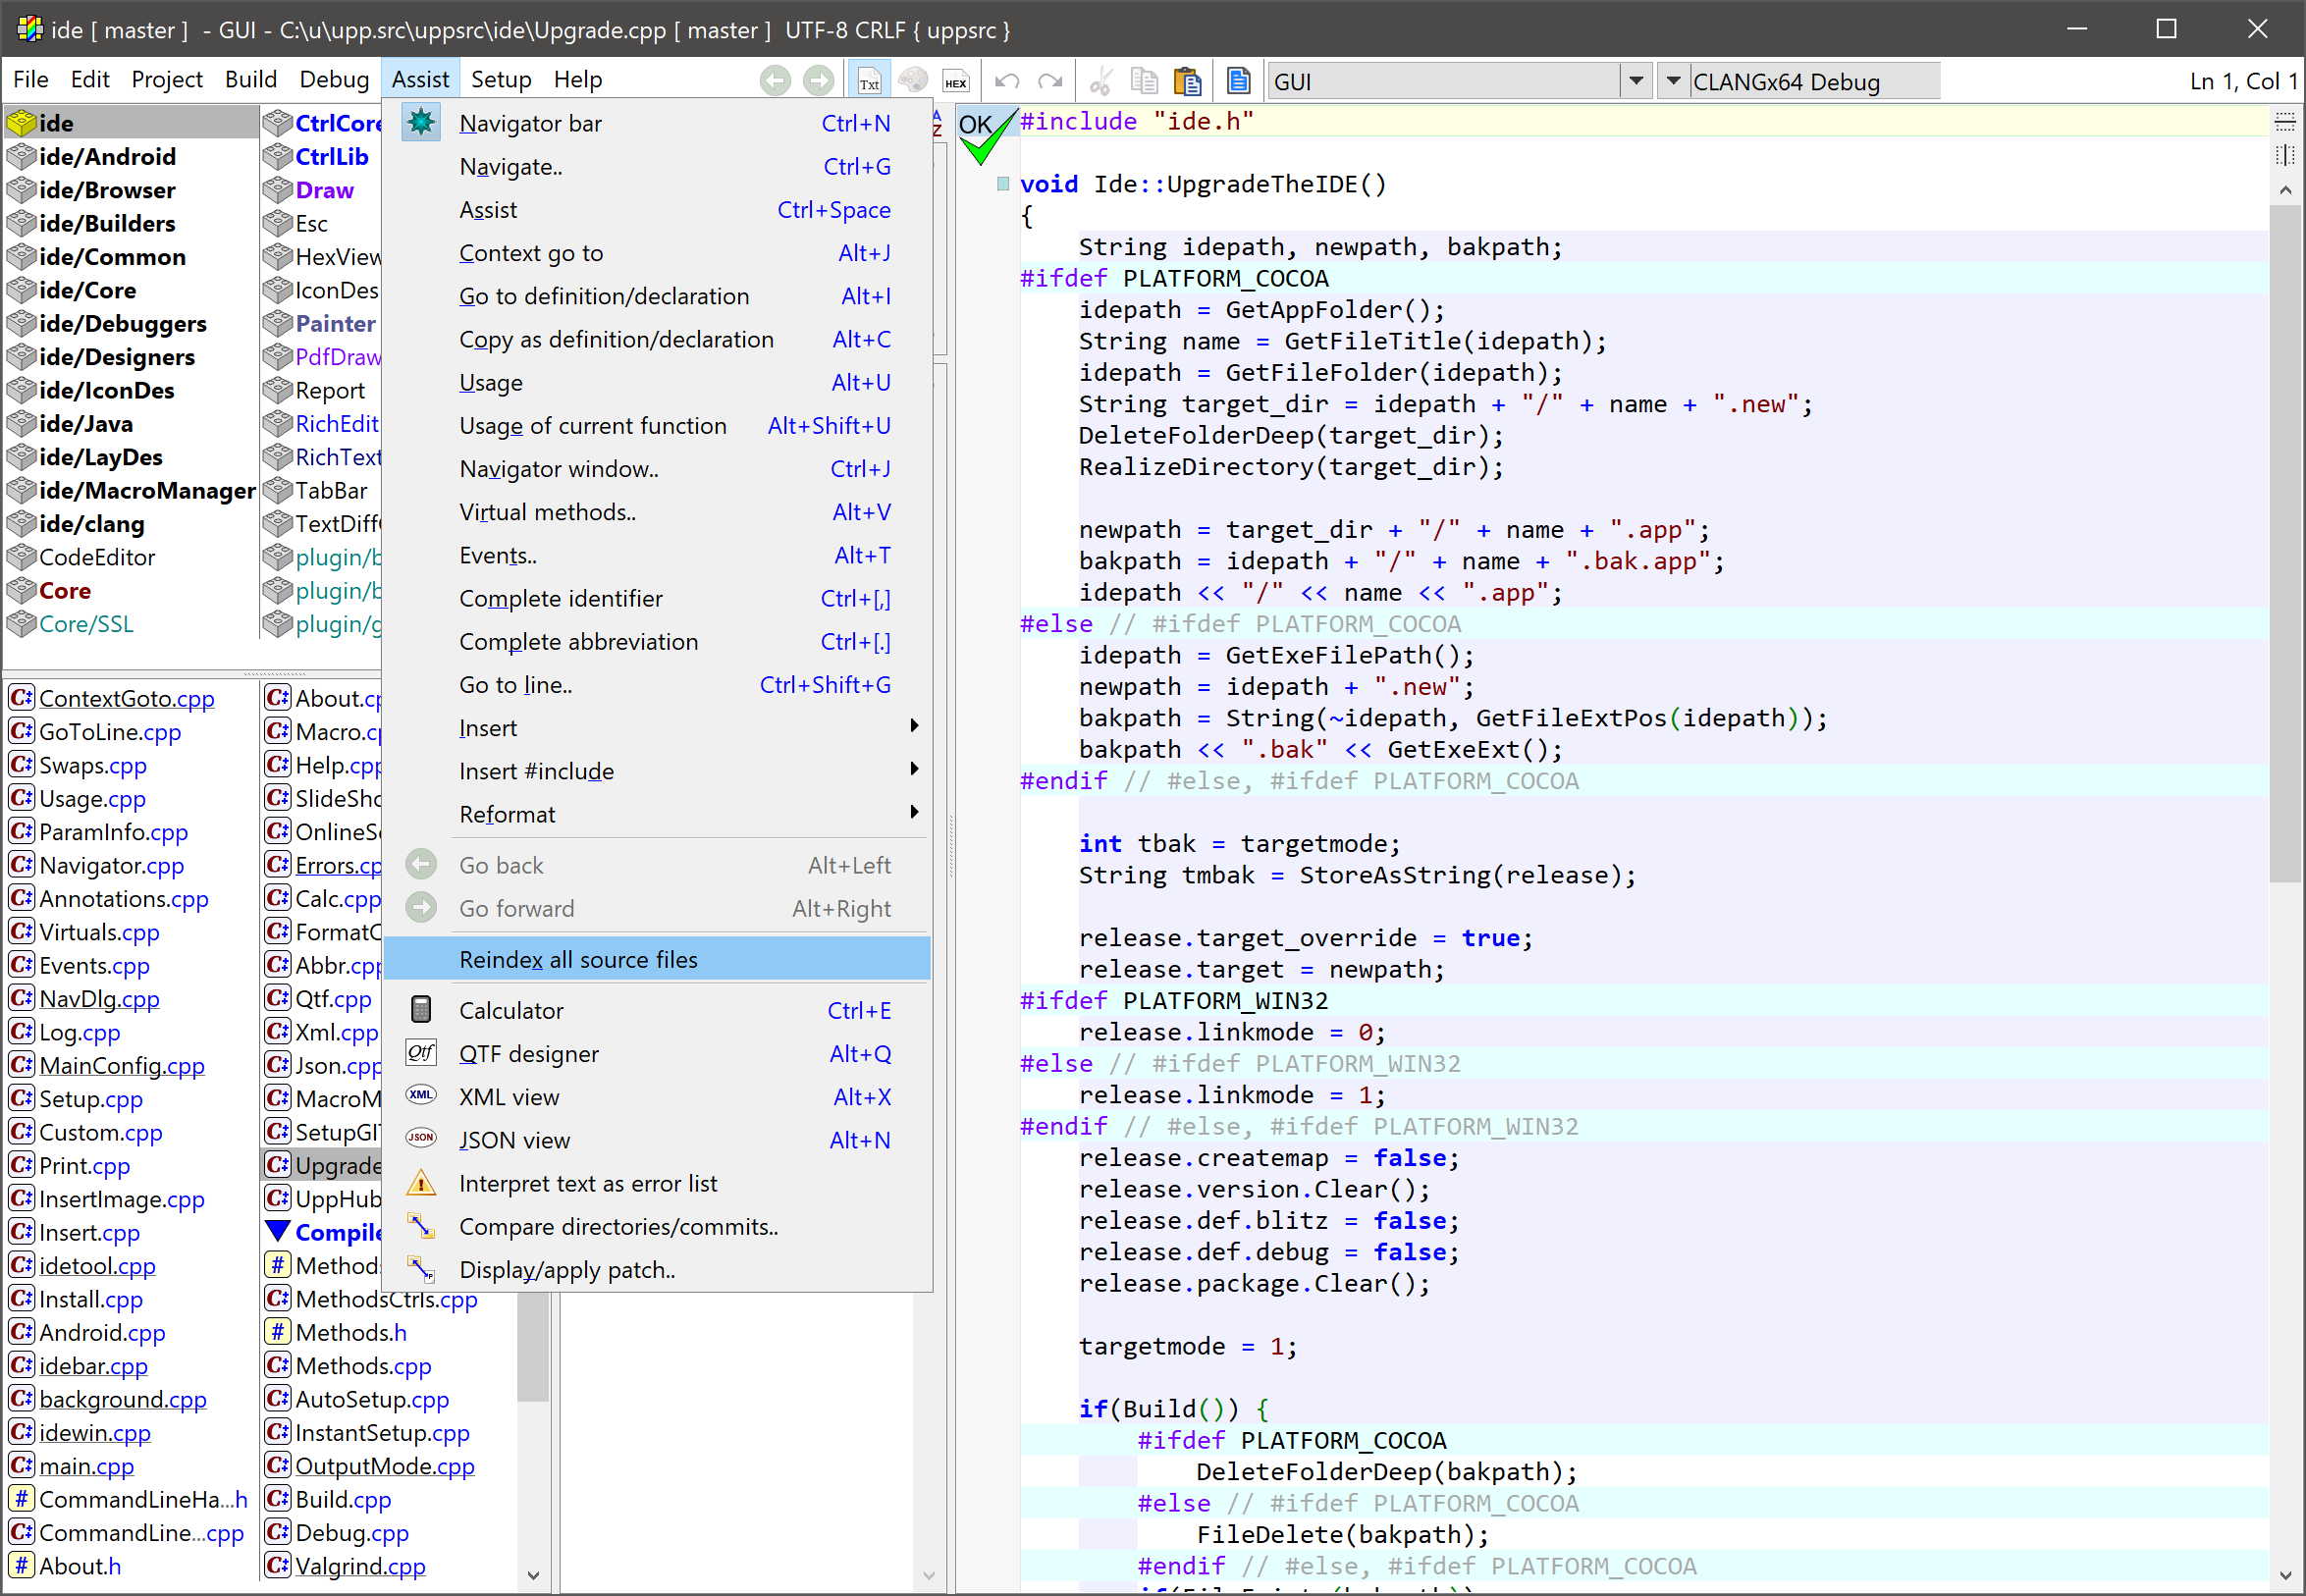The image size is (2306, 1596).
Task: Click the Paste clipboard toolbar icon
Action: click(1187, 81)
